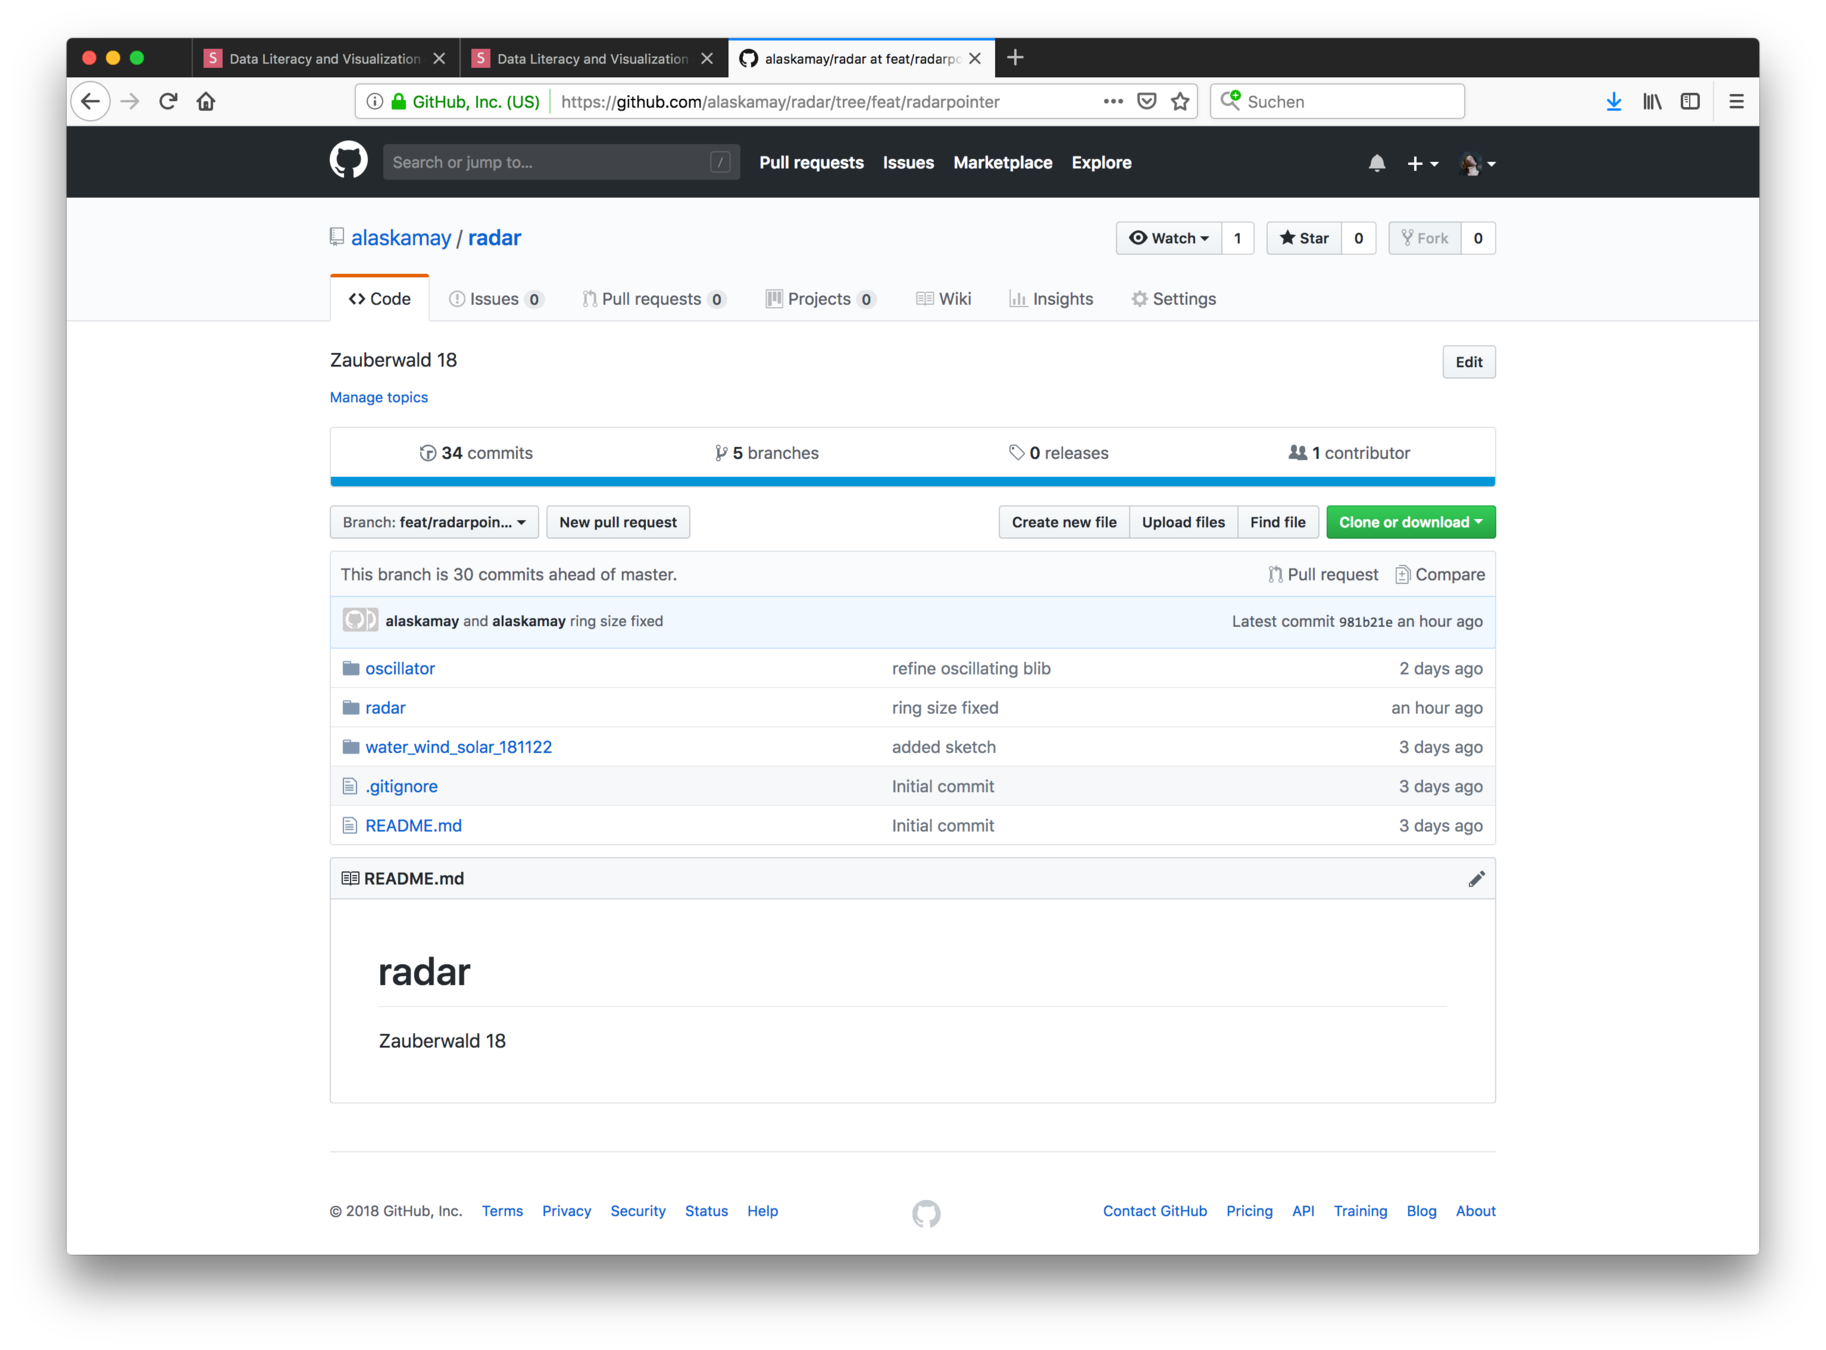The width and height of the screenshot is (1826, 1350).
Task: Open the Wiki tab
Action: coord(943,299)
